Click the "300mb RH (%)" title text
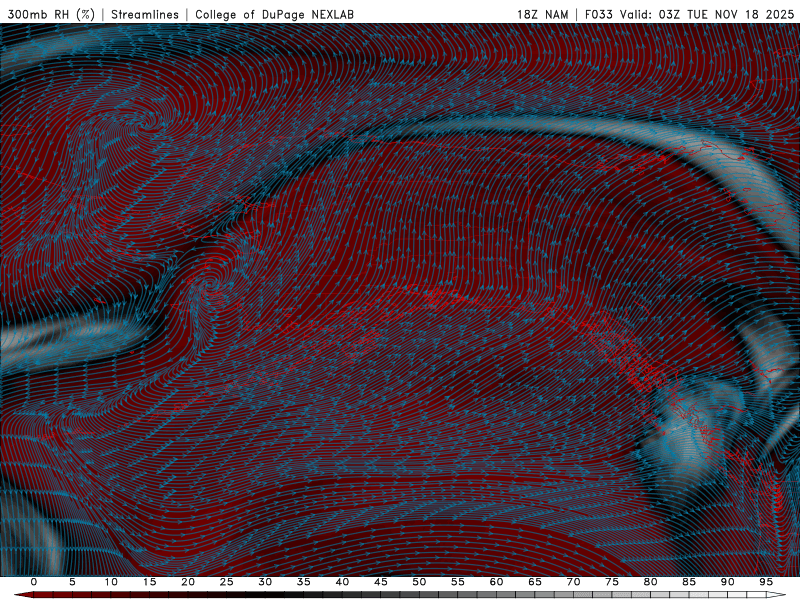The image size is (800, 600). click(x=51, y=14)
